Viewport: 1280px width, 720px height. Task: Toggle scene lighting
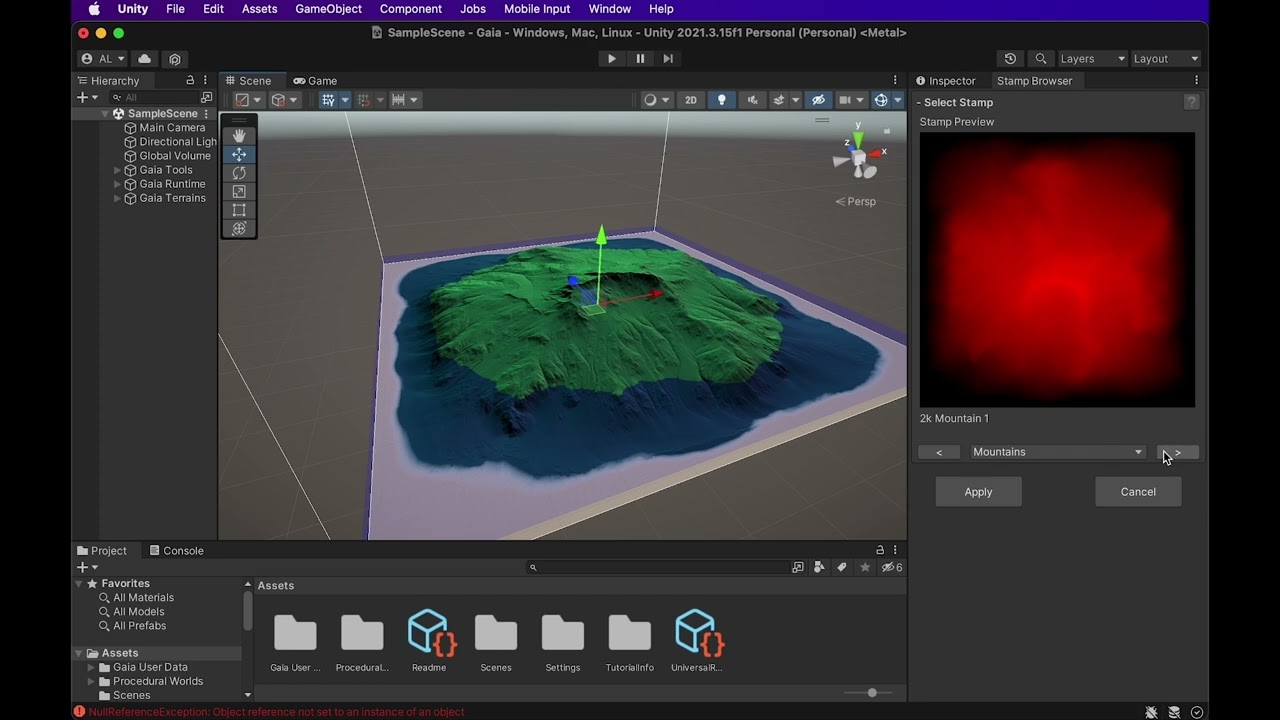coord(722,100)
